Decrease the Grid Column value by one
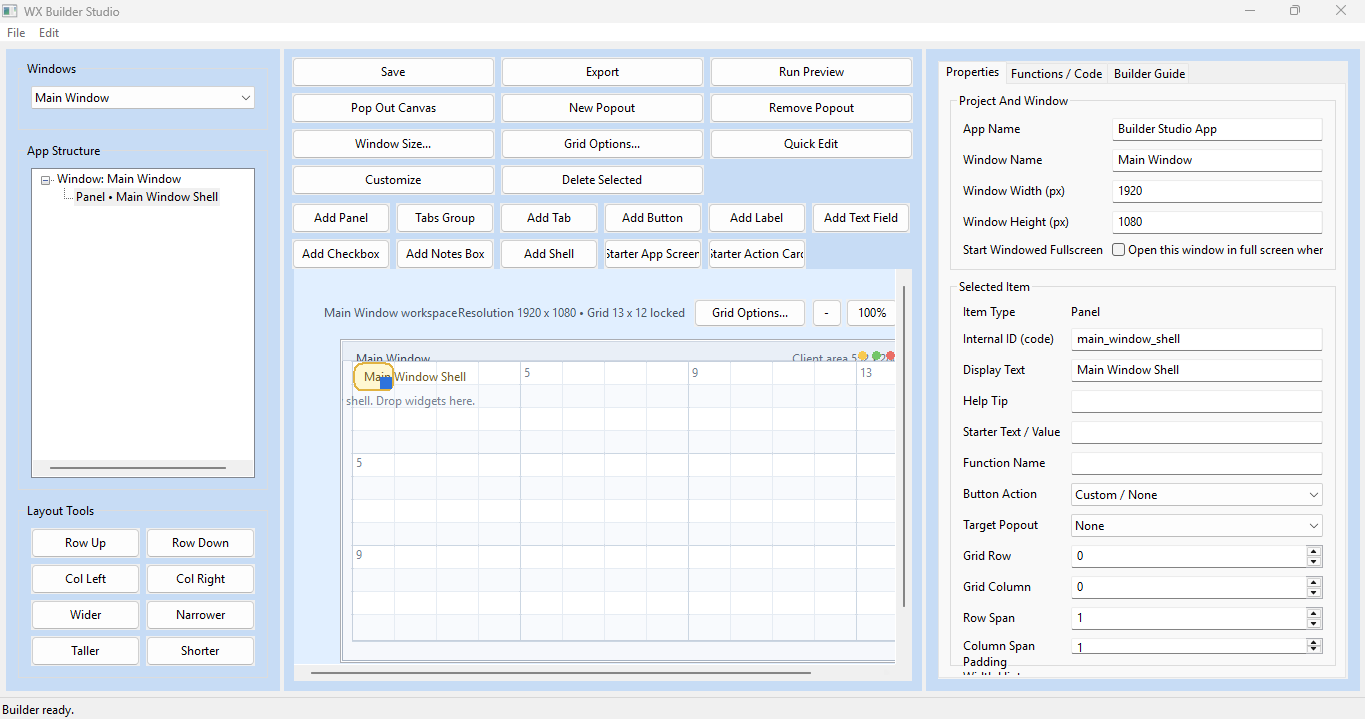 click(1314, 593)
